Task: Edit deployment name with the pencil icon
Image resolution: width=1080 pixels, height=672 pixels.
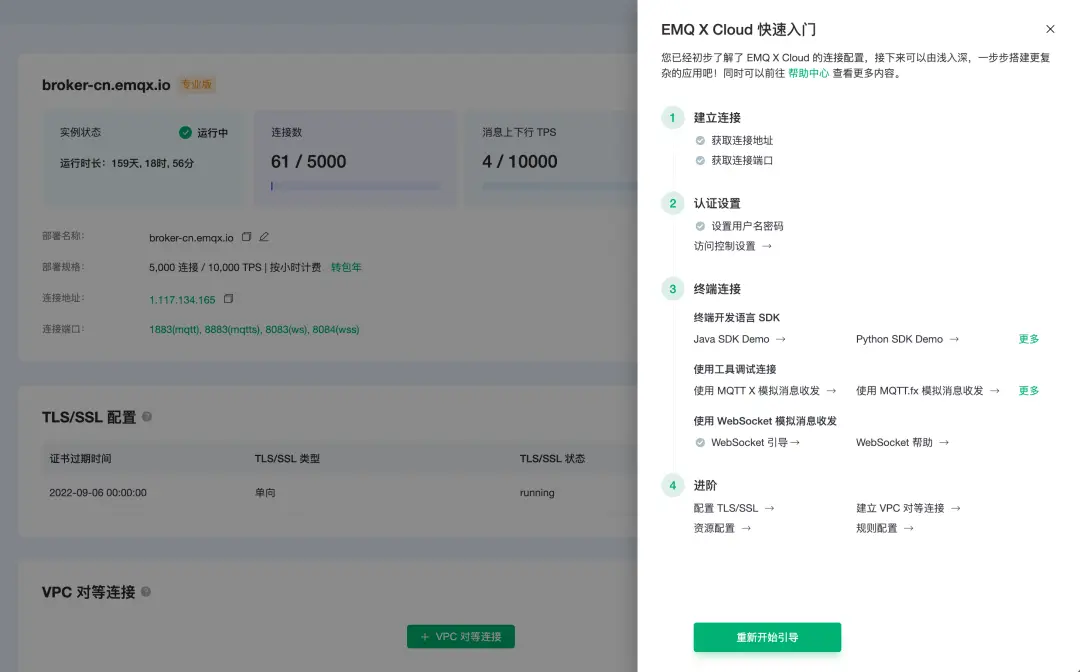Action: (x=263, y=237)
